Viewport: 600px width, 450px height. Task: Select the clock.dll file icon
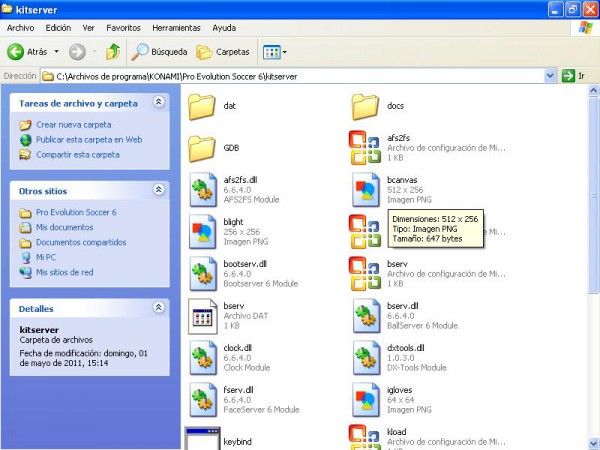(x=203, y=358)
